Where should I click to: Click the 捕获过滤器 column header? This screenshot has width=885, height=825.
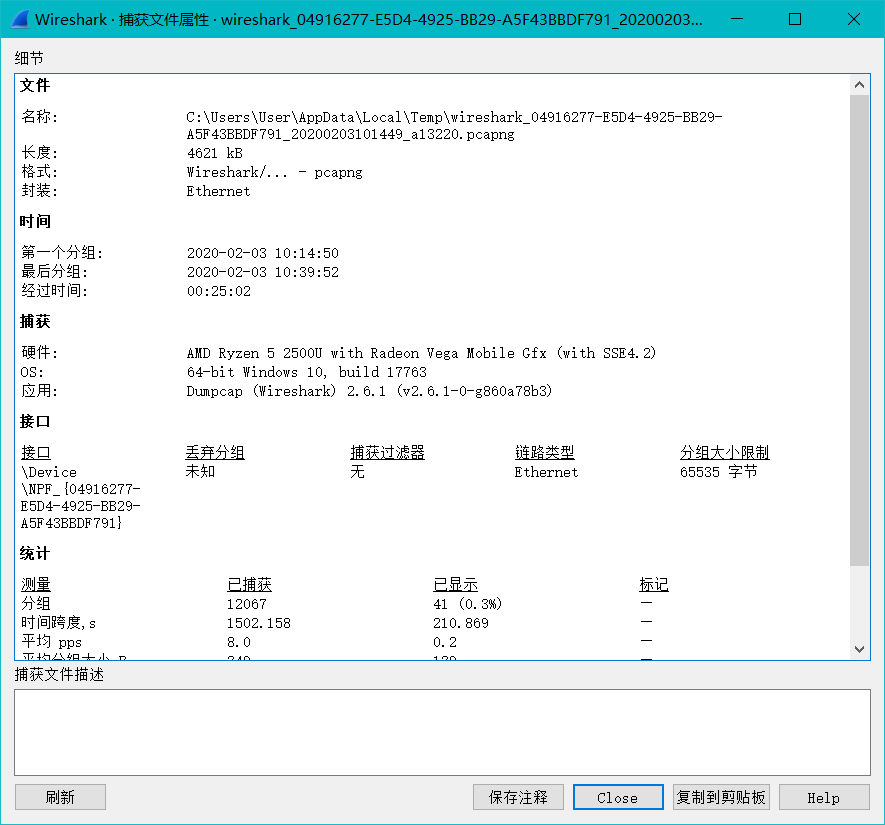point(387,453)
